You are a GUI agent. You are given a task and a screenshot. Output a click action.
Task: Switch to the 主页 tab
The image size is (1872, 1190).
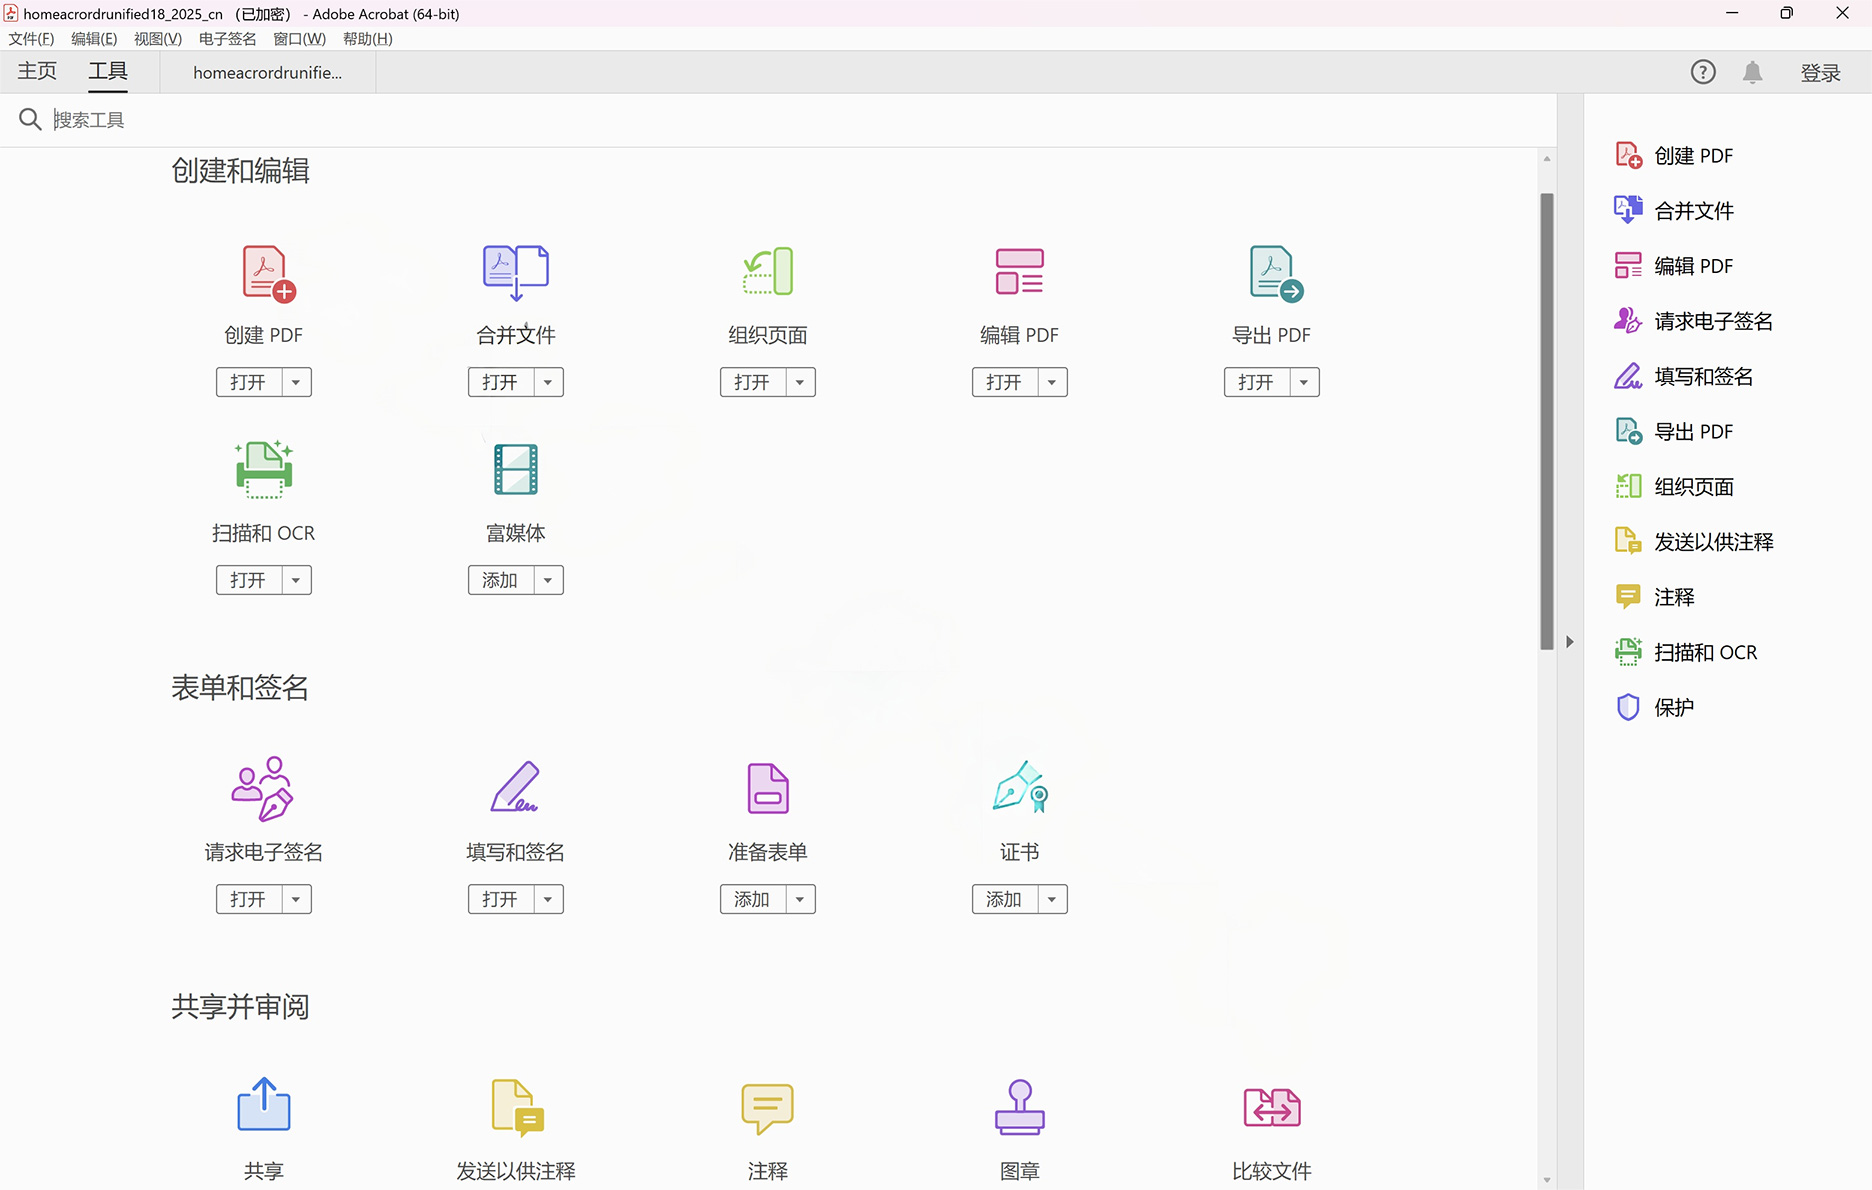(x=37, y=71)
